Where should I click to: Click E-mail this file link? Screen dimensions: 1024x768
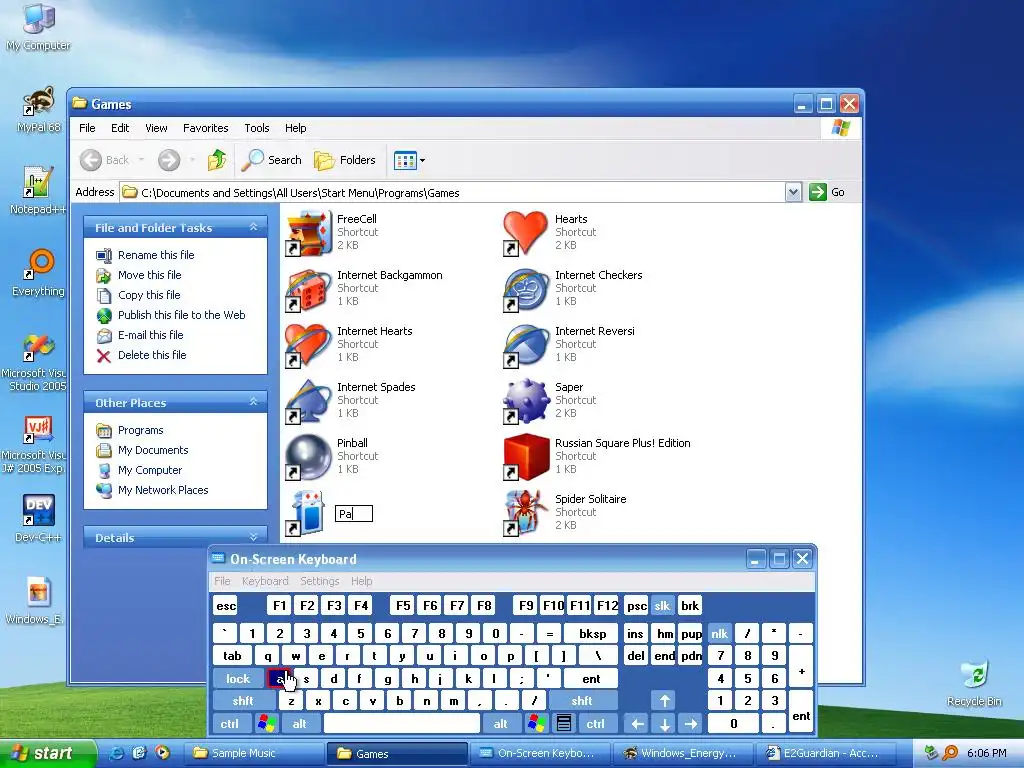[150, 335]
